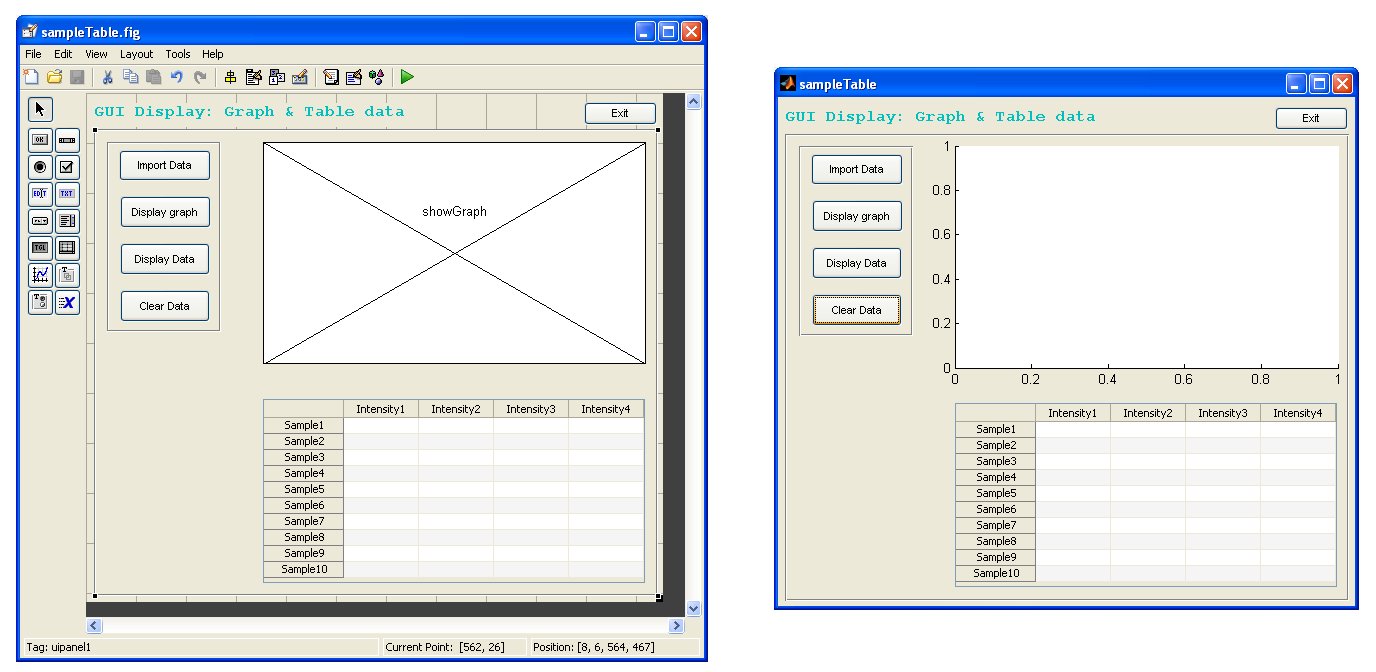
Task: Choose the Toggle Button tool
Action: click(39, 248)
